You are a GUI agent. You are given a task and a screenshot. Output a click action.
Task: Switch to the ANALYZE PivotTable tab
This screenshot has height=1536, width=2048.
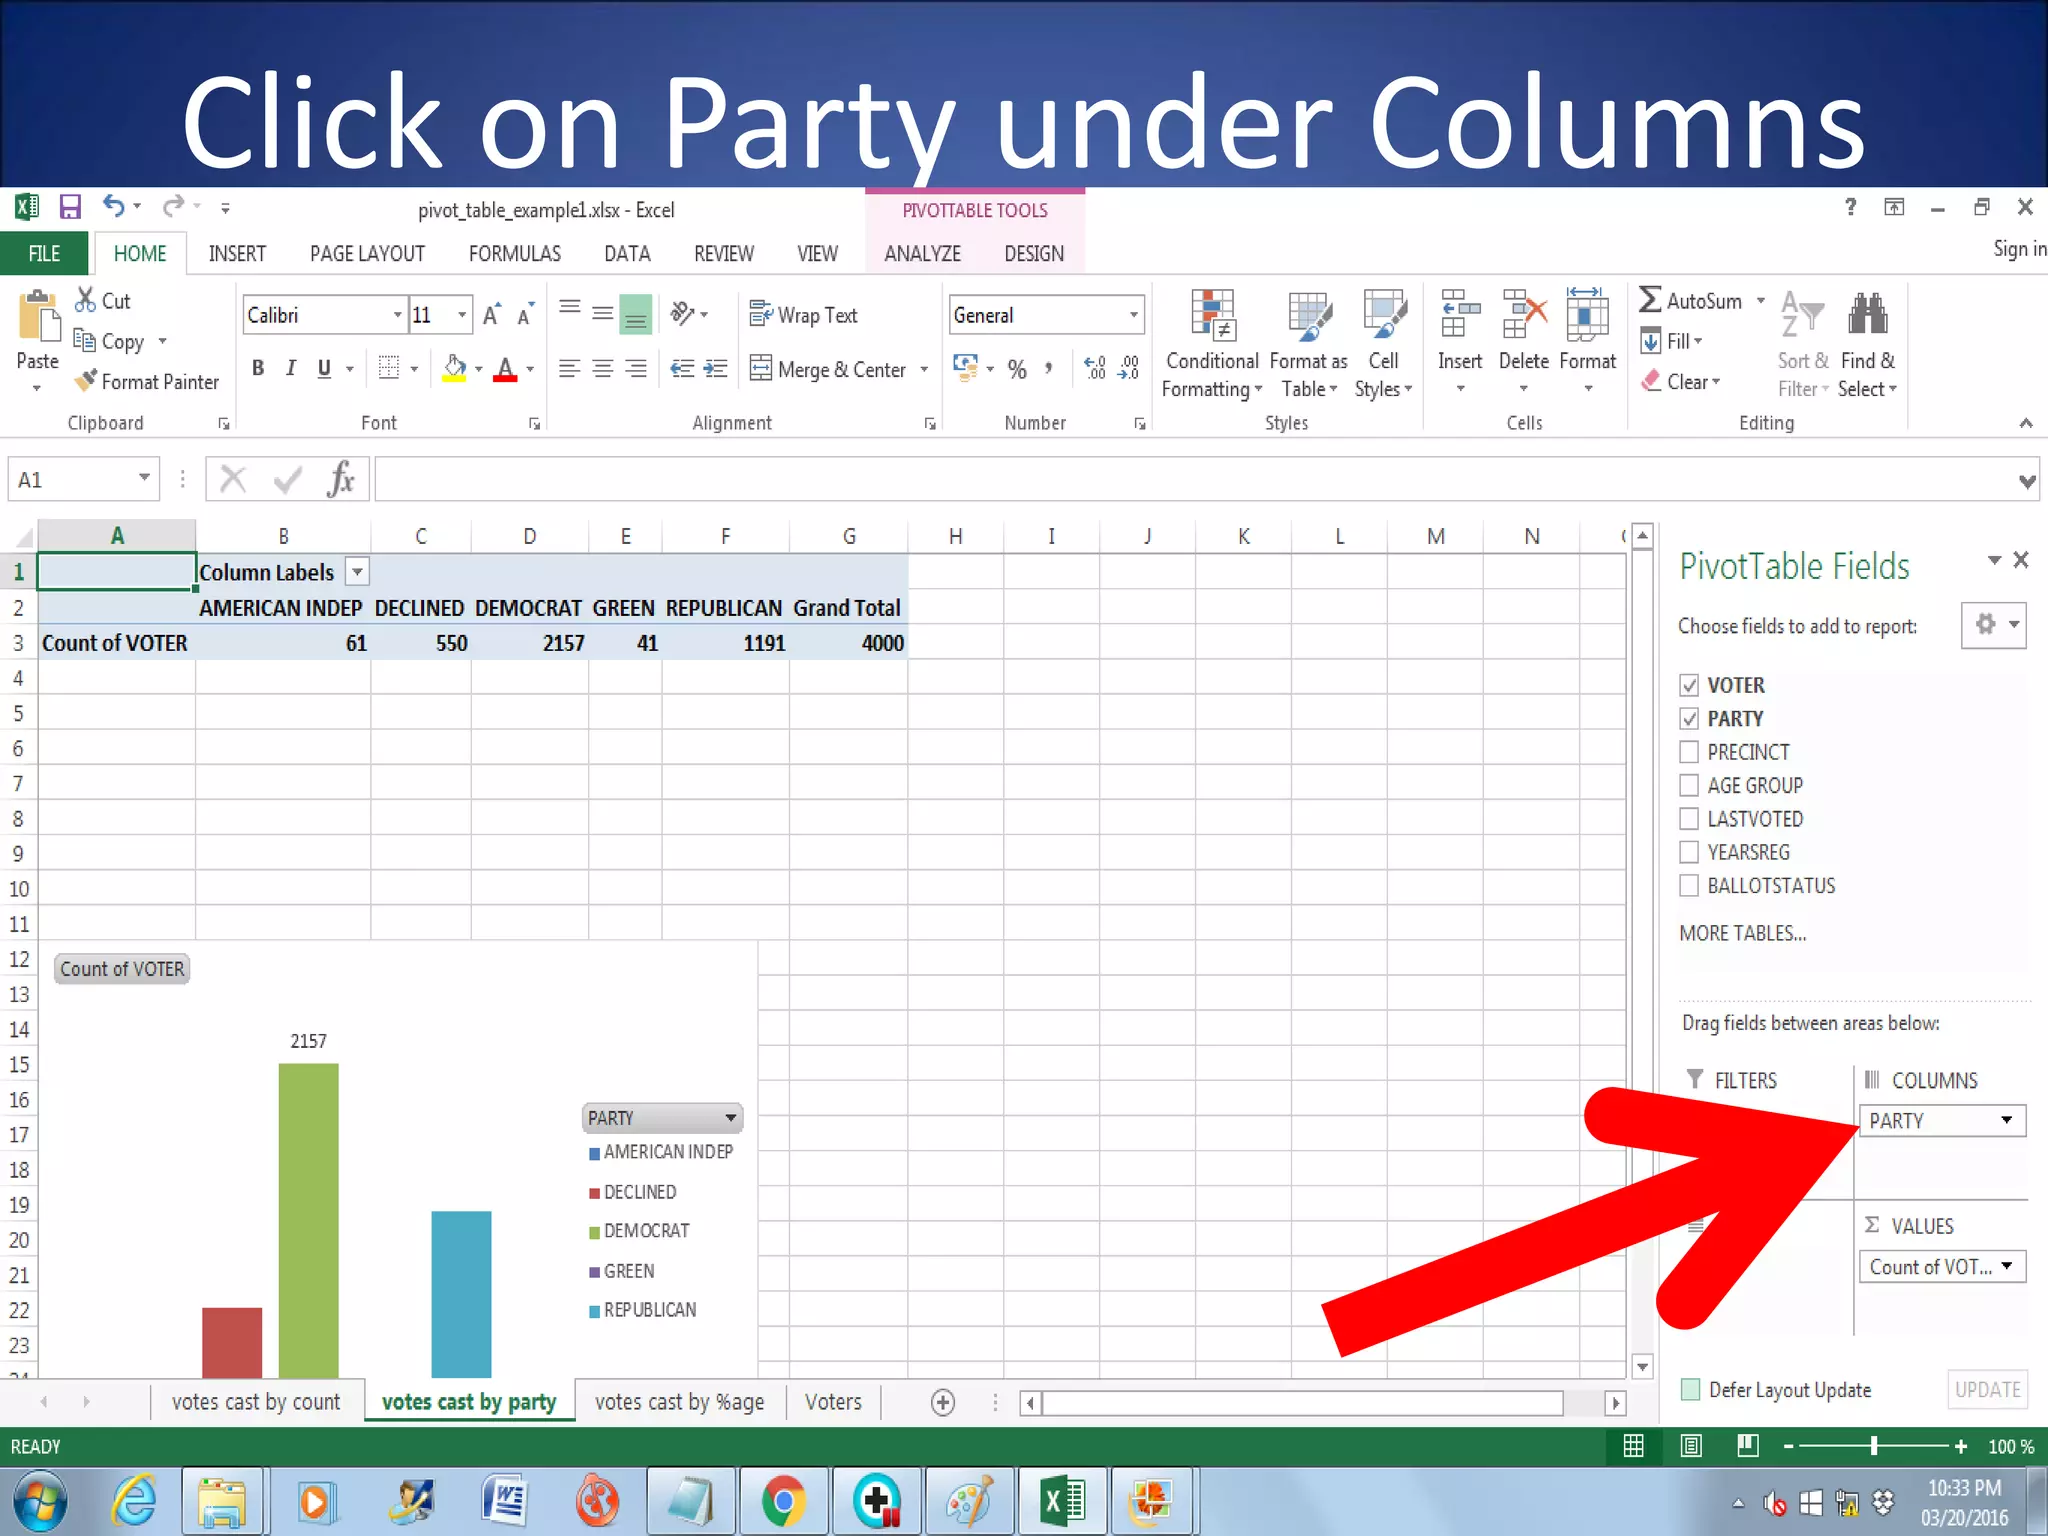coord(922,254)
